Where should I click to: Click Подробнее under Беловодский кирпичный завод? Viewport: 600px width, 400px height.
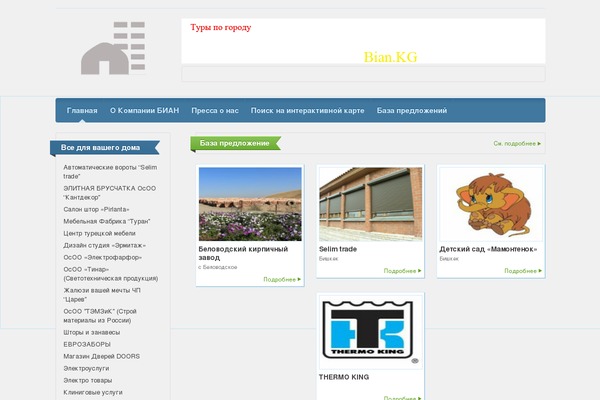(282, 280)
